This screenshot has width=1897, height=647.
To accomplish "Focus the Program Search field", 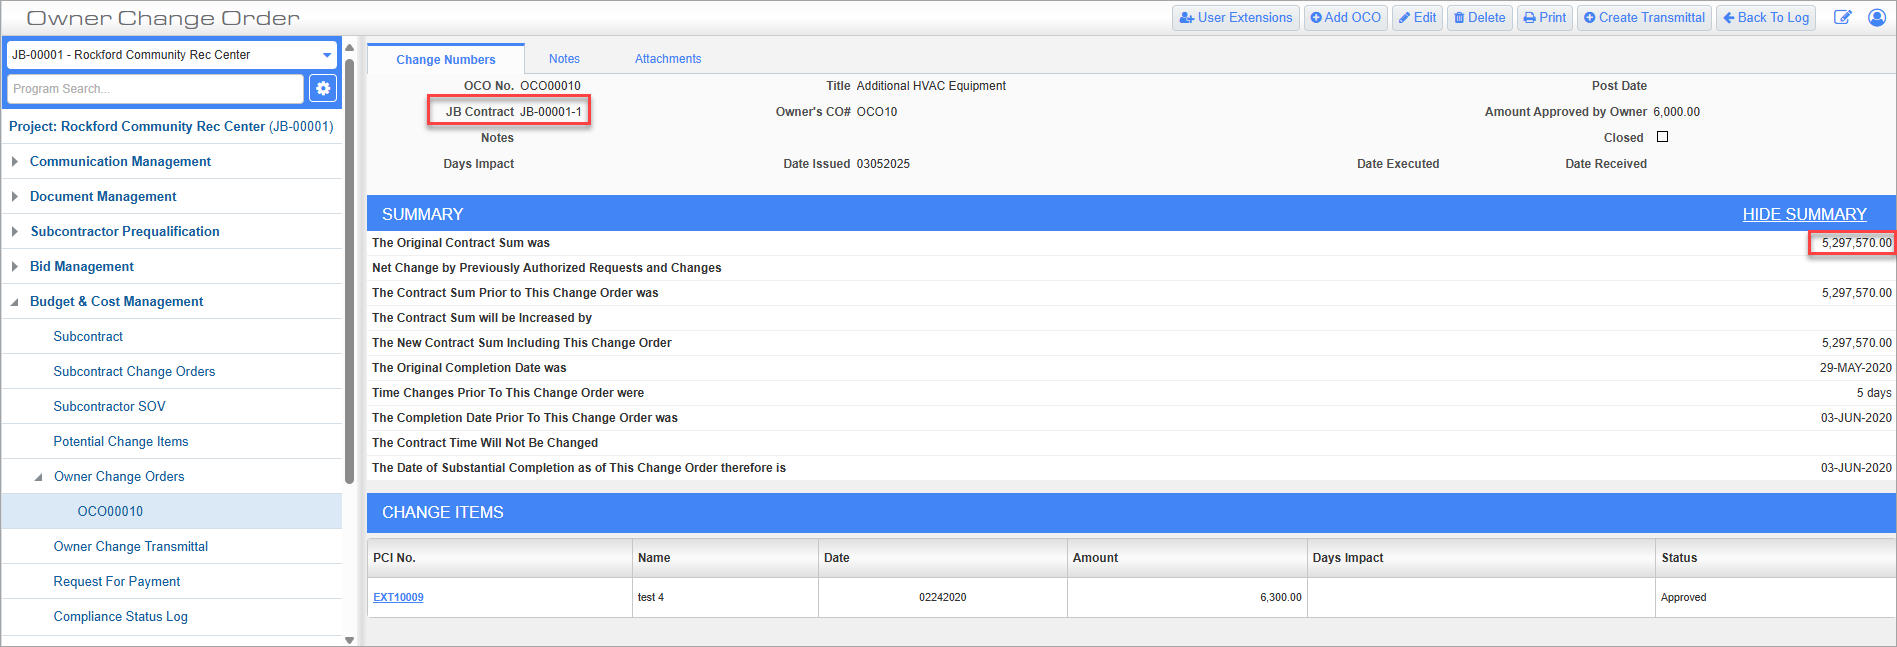I will (155, 89).
